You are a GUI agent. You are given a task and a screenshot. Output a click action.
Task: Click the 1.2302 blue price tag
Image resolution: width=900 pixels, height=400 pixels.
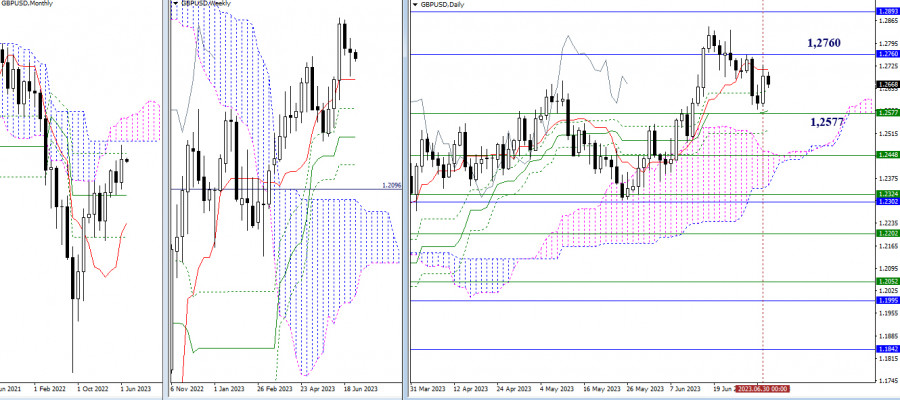click(886, 202)
